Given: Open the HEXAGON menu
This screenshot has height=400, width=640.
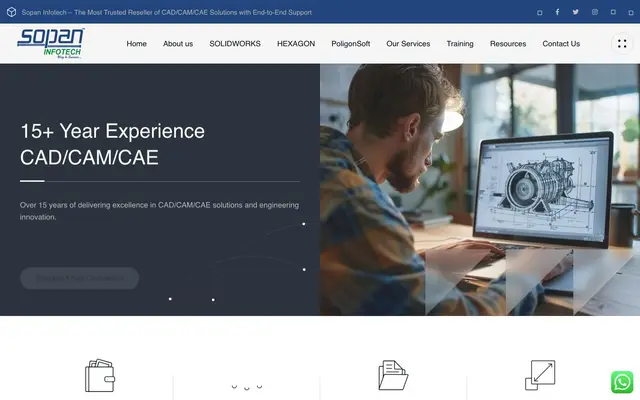Looking at the screenshot, I should pos(296,44).
